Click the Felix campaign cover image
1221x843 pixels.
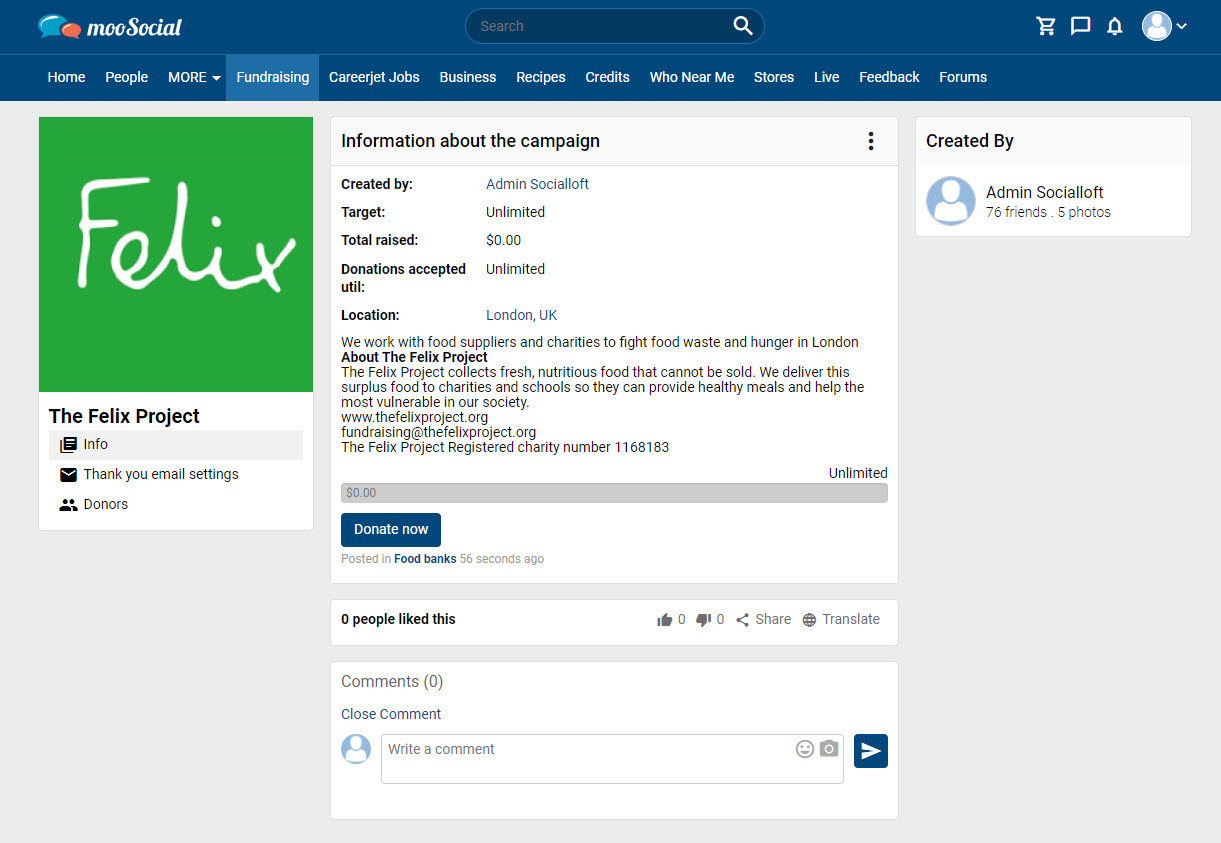click(x=176, y=255)
